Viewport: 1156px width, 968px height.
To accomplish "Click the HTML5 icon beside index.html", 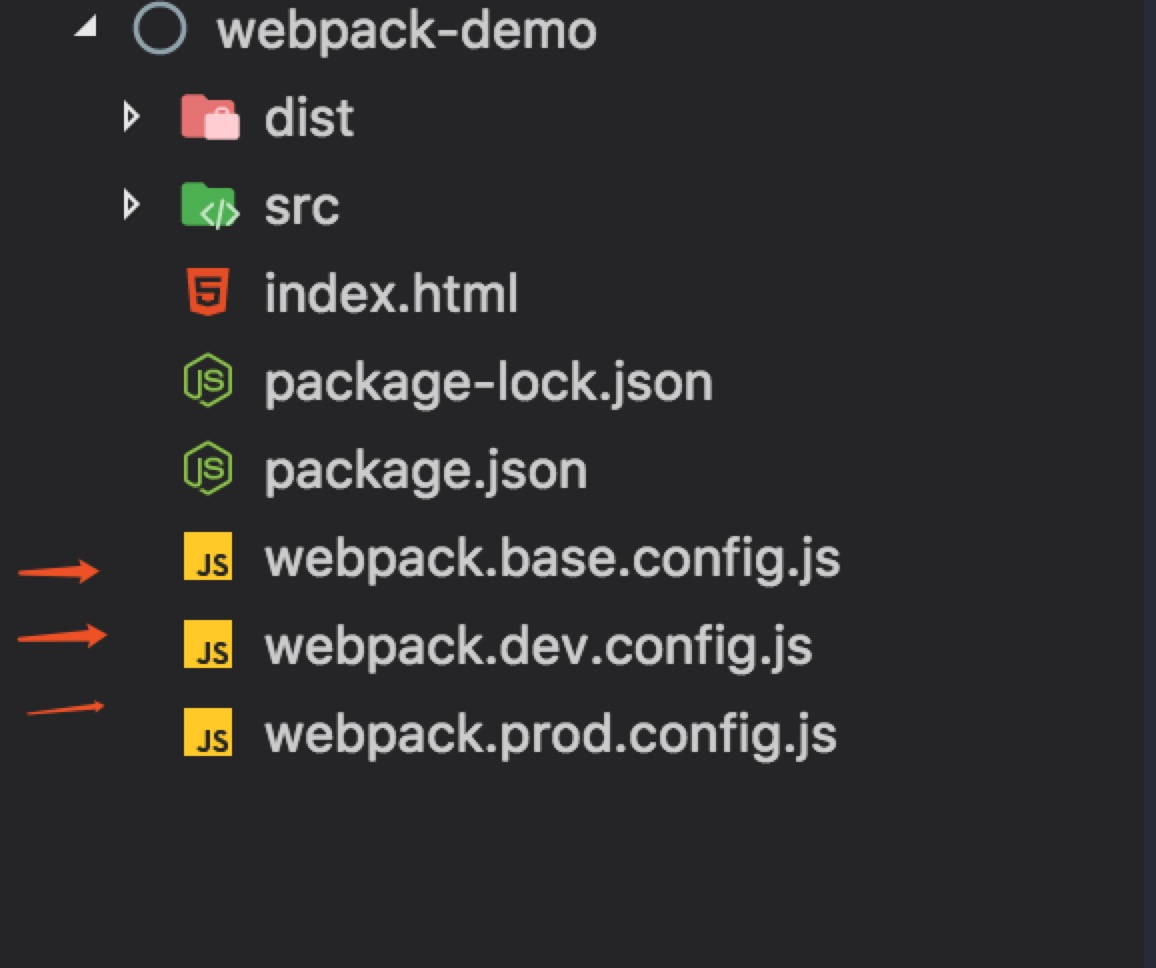I will click(x=209, y=293).
